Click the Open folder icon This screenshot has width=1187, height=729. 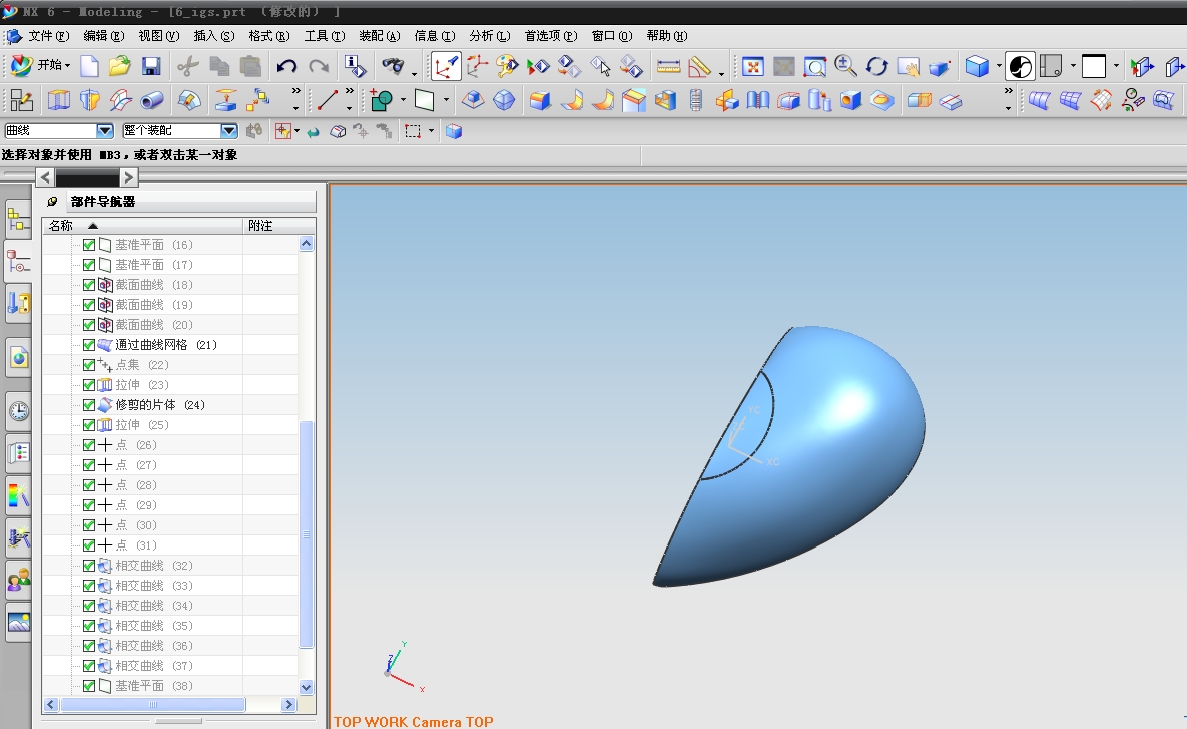pos(120,67)
